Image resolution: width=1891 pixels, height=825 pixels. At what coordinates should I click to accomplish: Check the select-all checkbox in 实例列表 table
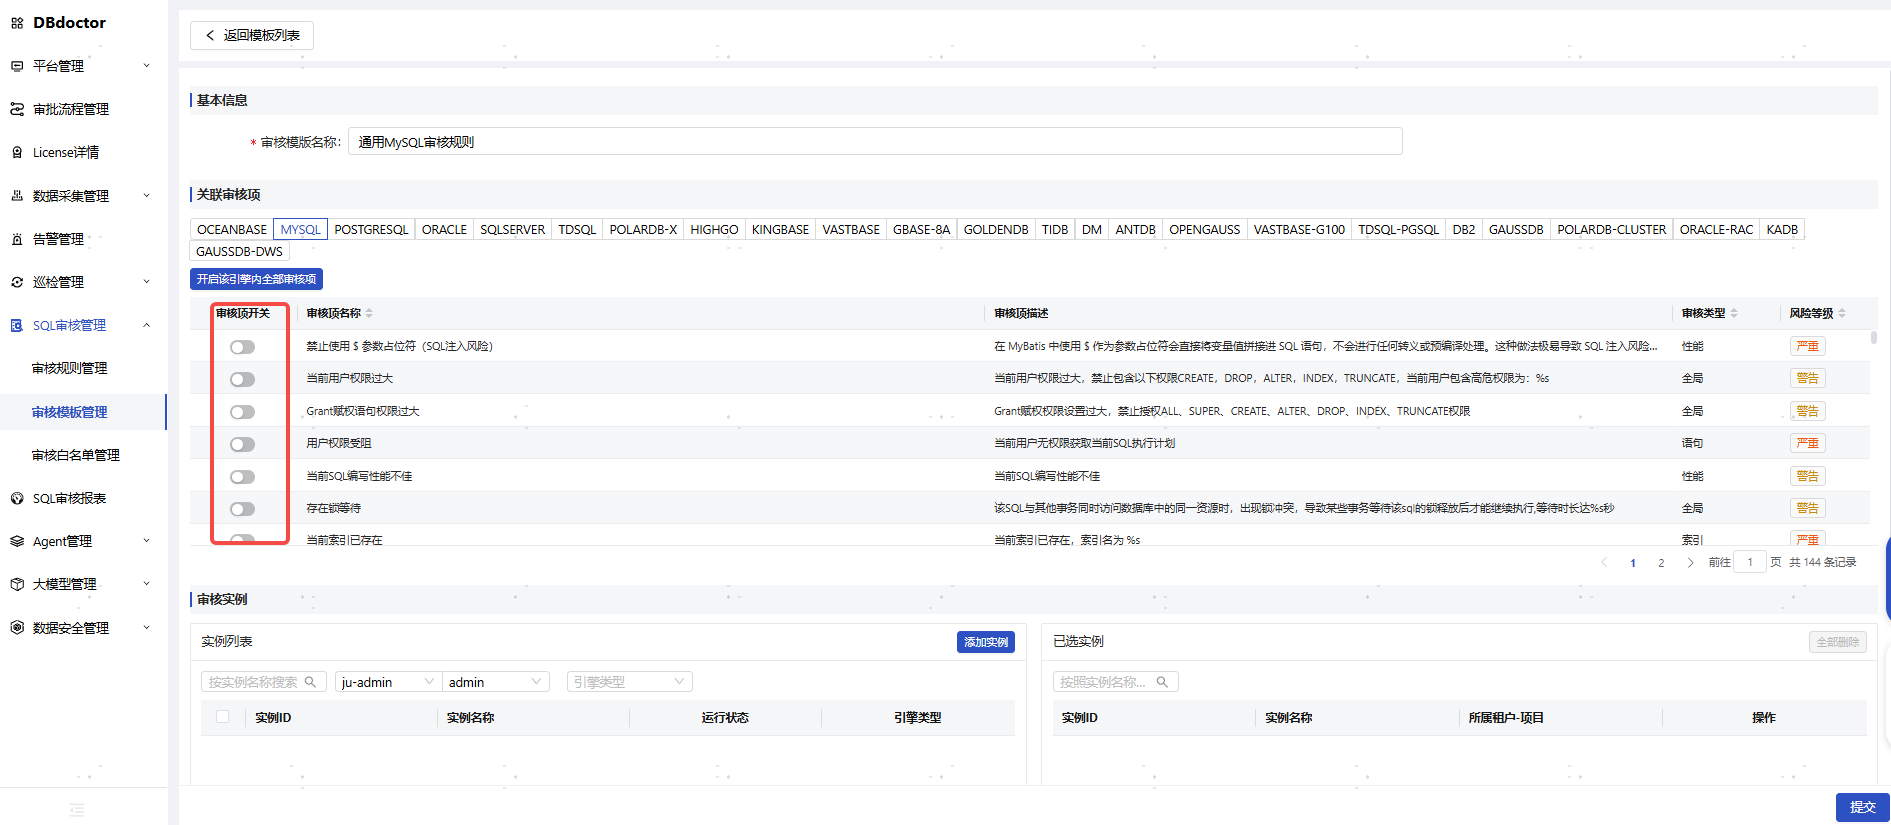[223, 717]
